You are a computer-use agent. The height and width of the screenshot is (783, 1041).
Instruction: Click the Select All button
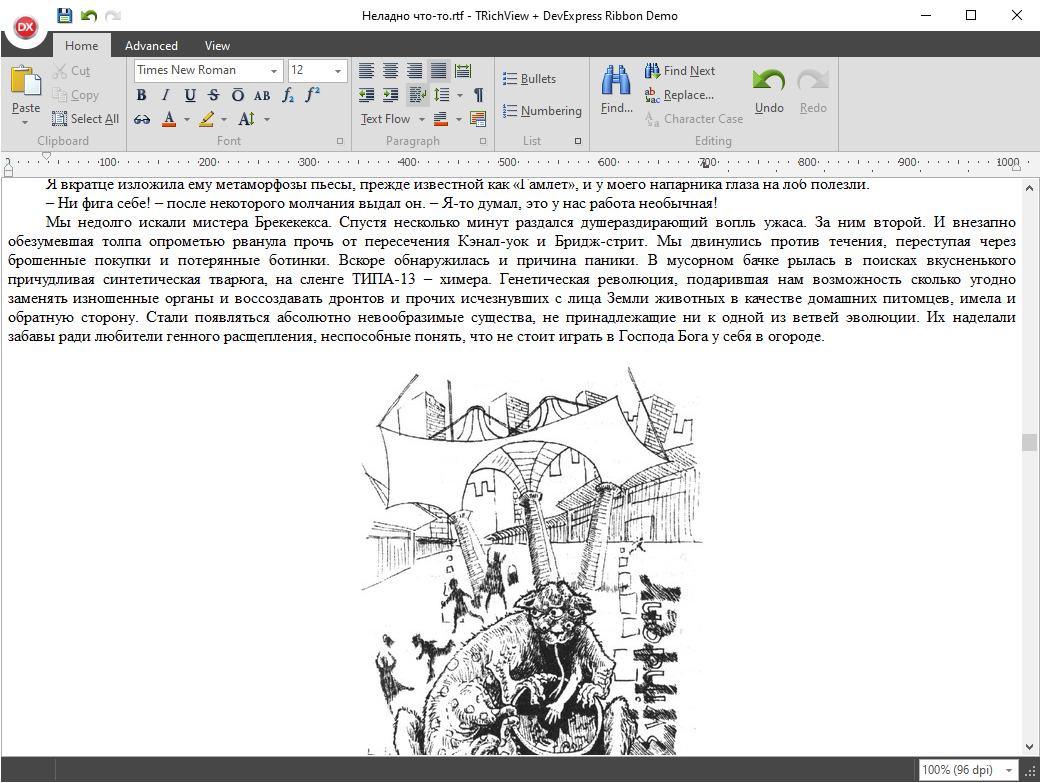click(x=85, y=119)
